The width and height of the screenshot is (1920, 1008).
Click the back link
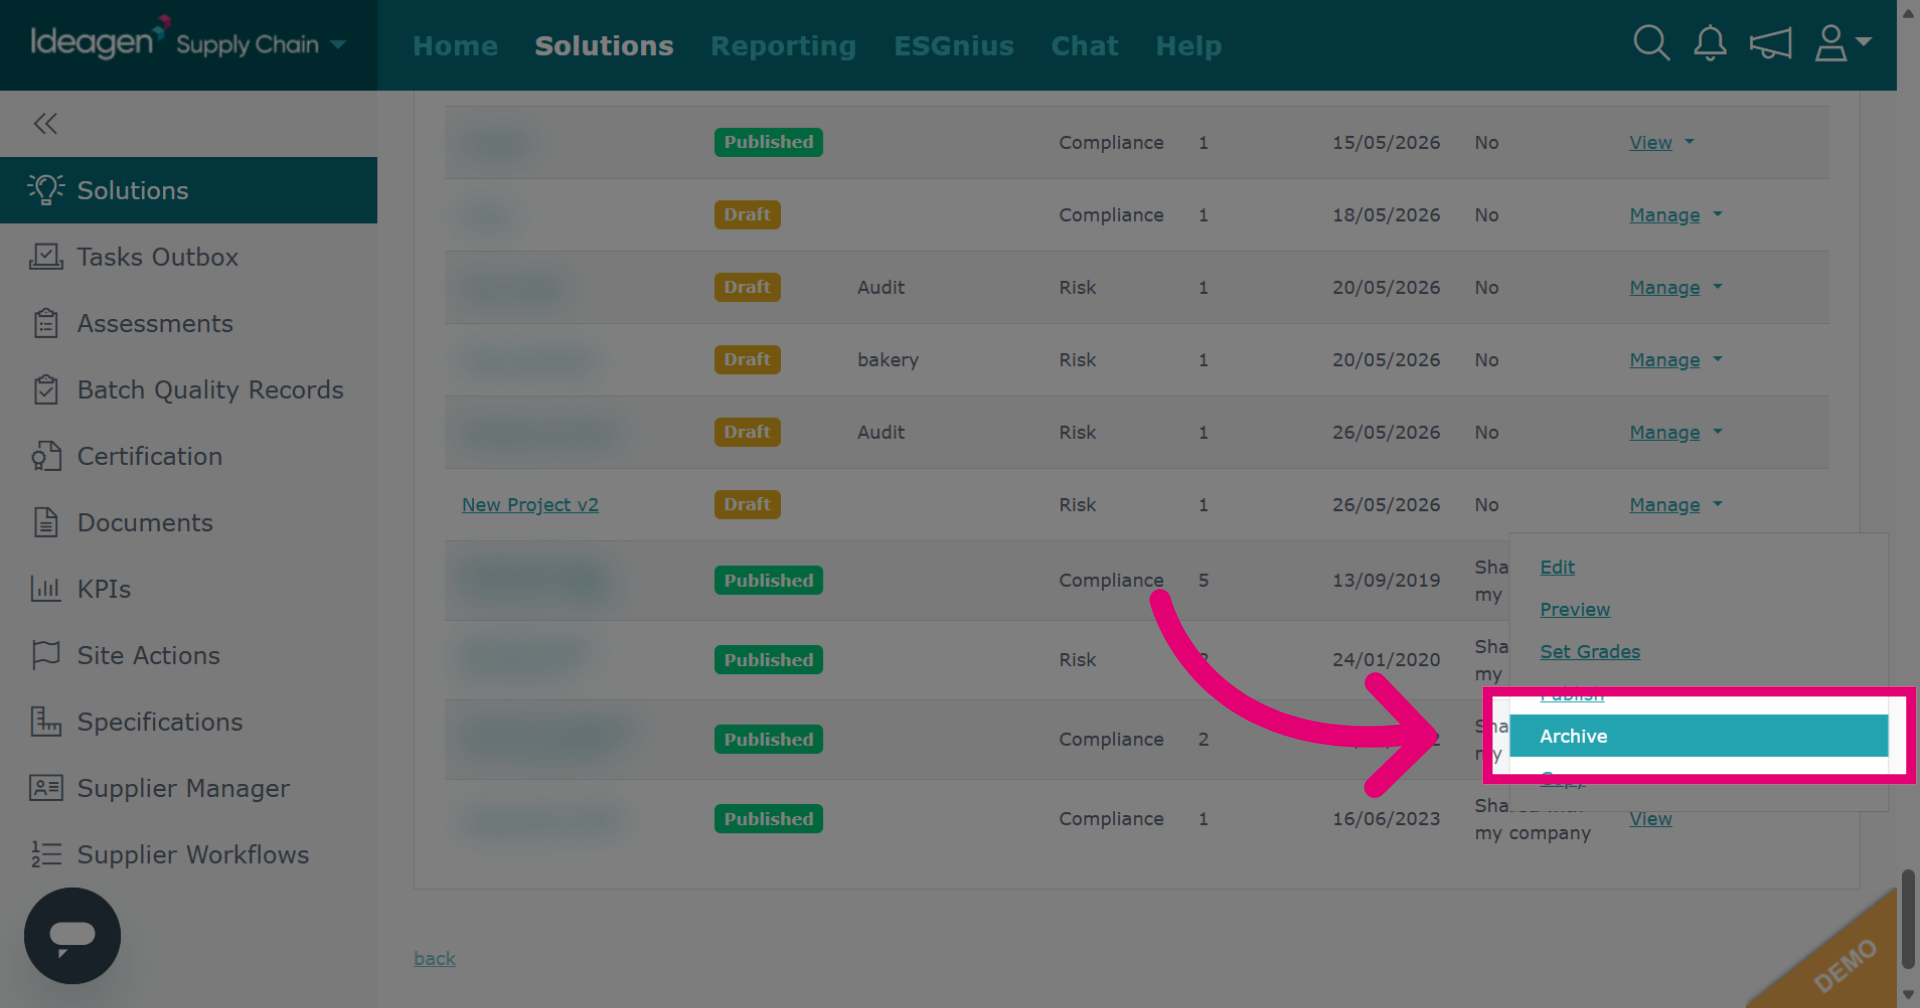point(435,958)
